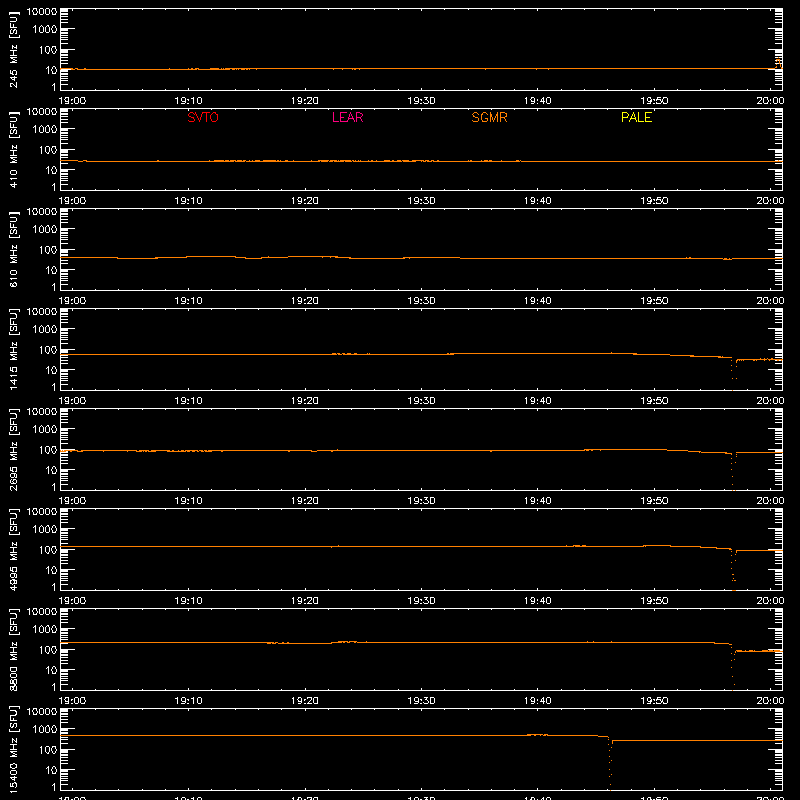This screenshot has width=800, height=800.
Task: Click the magenta LEAR station label
Action: pyautogui.click(x=347, y=117)
